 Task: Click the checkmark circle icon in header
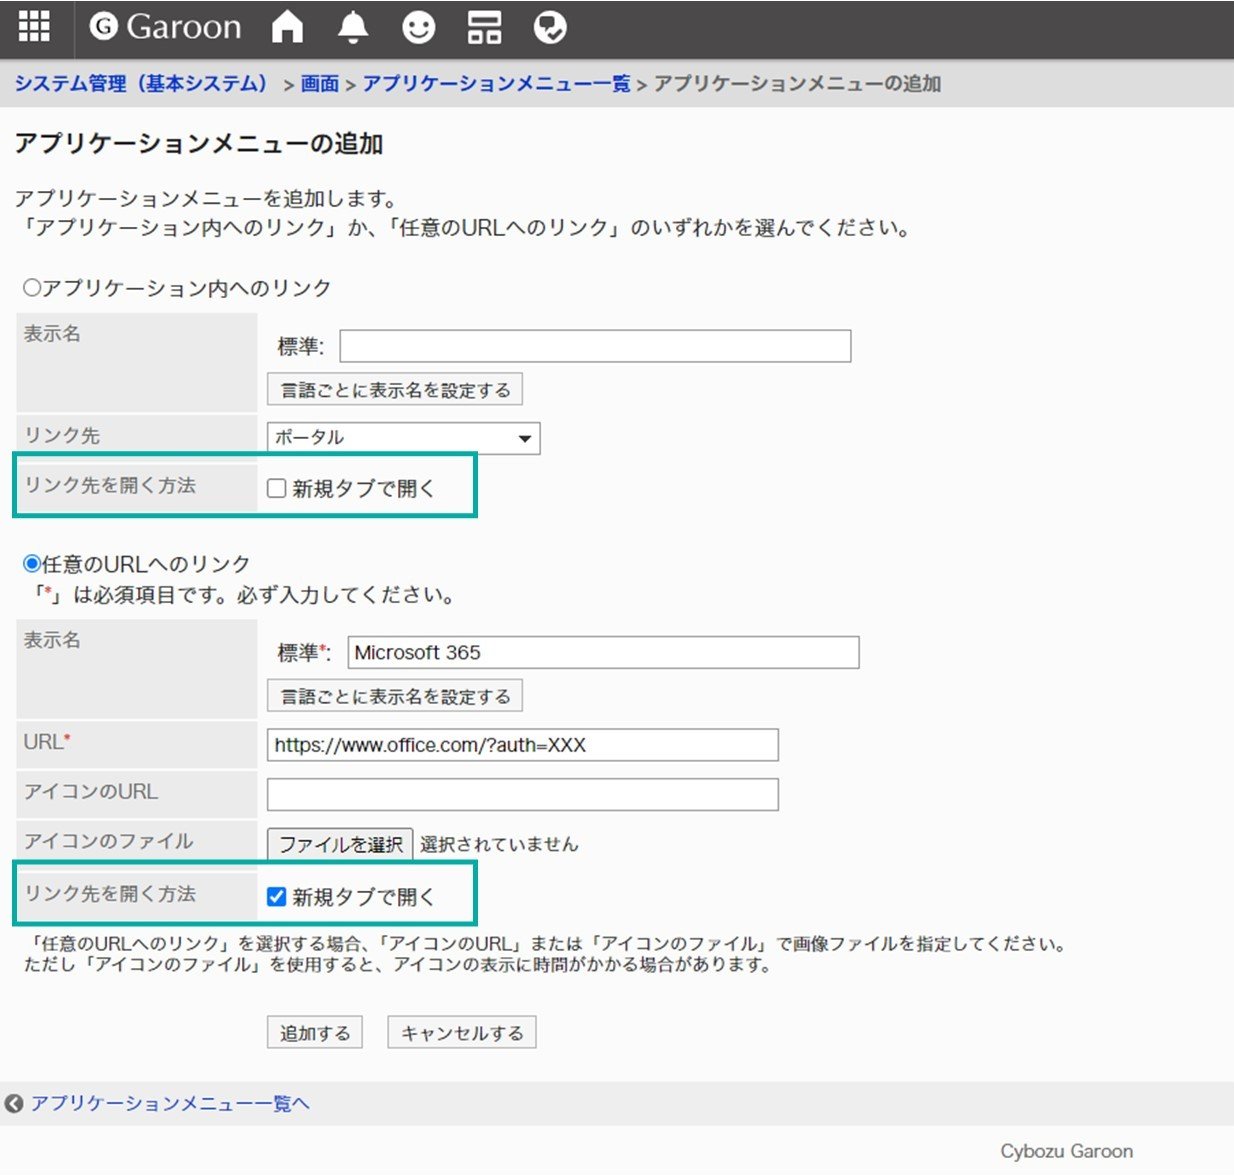click(x=550, y=27)
